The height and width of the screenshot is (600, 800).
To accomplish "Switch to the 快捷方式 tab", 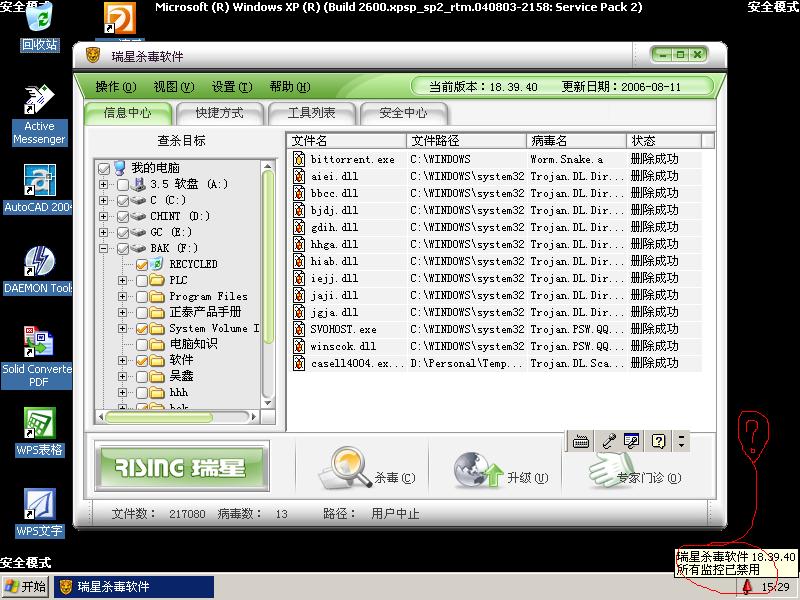I will click(219, 113).
